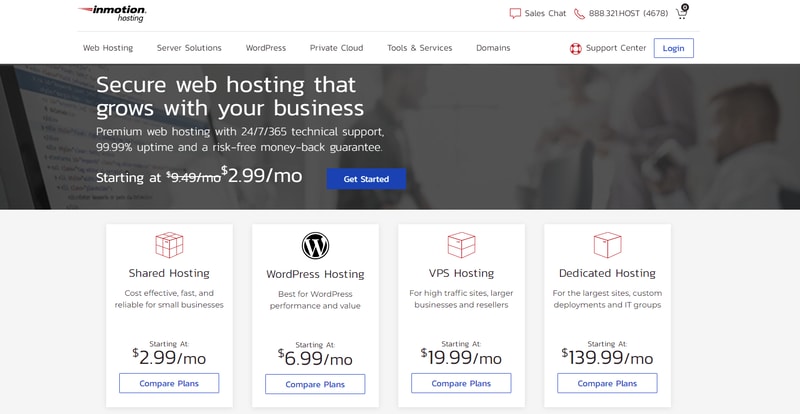Click the Support Center lifebuoy icon
Viewport: 800px width, 414px height.
[576, 48]
